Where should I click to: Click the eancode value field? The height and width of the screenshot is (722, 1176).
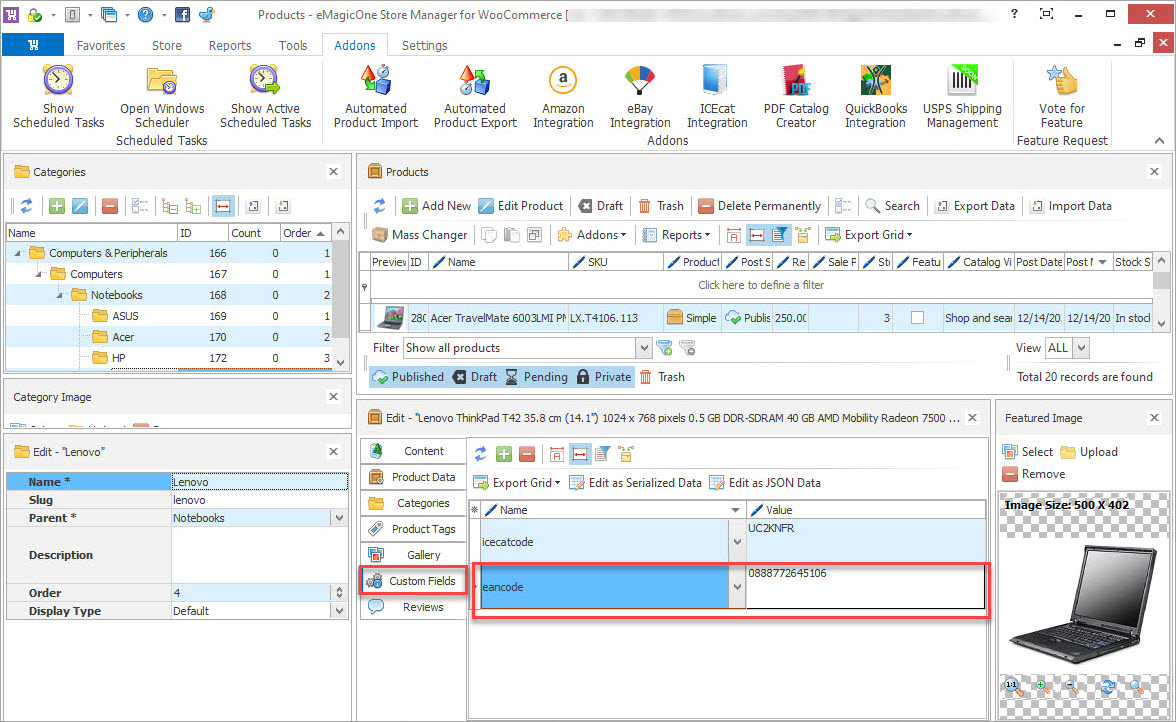point(865,586)
